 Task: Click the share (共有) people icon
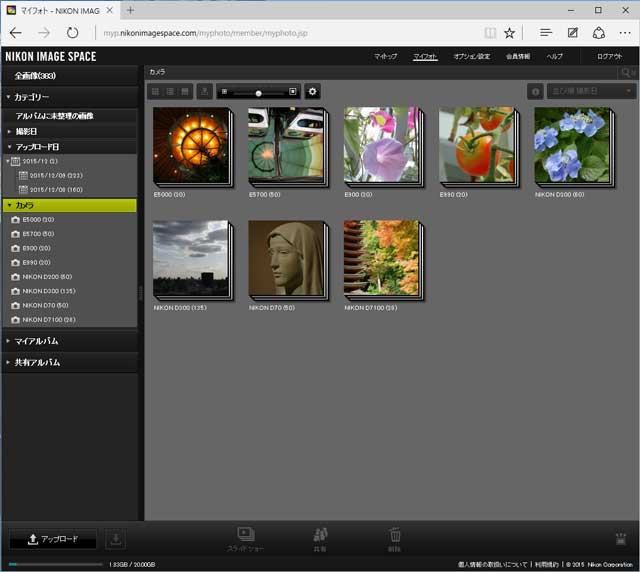tap(321, 535)
